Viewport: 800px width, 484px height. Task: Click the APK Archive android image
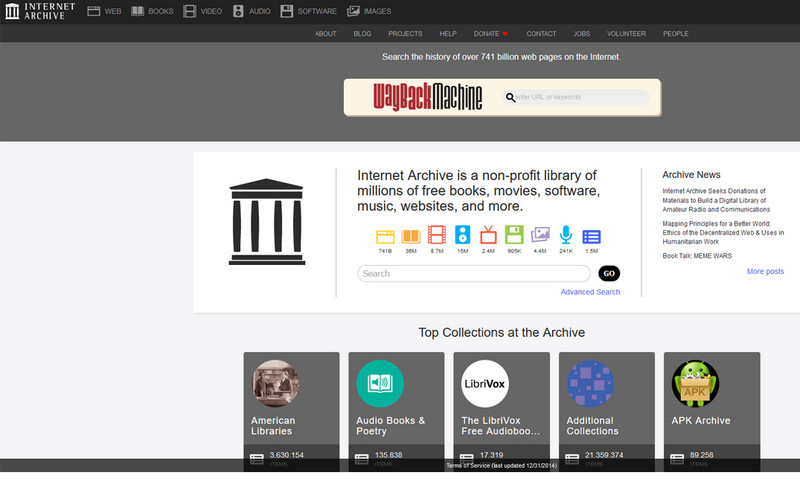click(x=695, y=384)
